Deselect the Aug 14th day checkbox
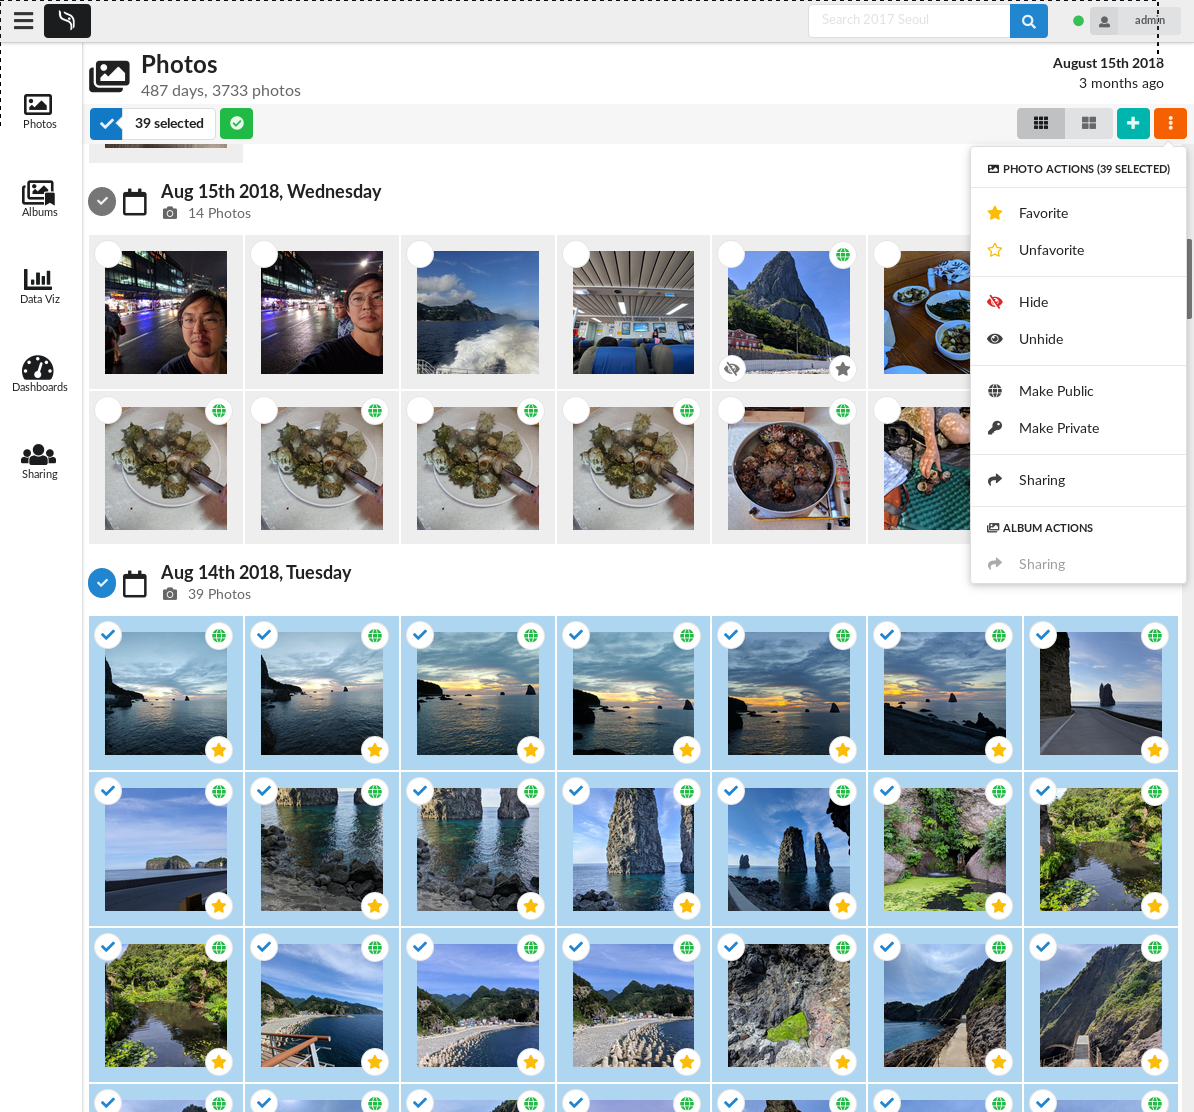 (x=102, y=582)
